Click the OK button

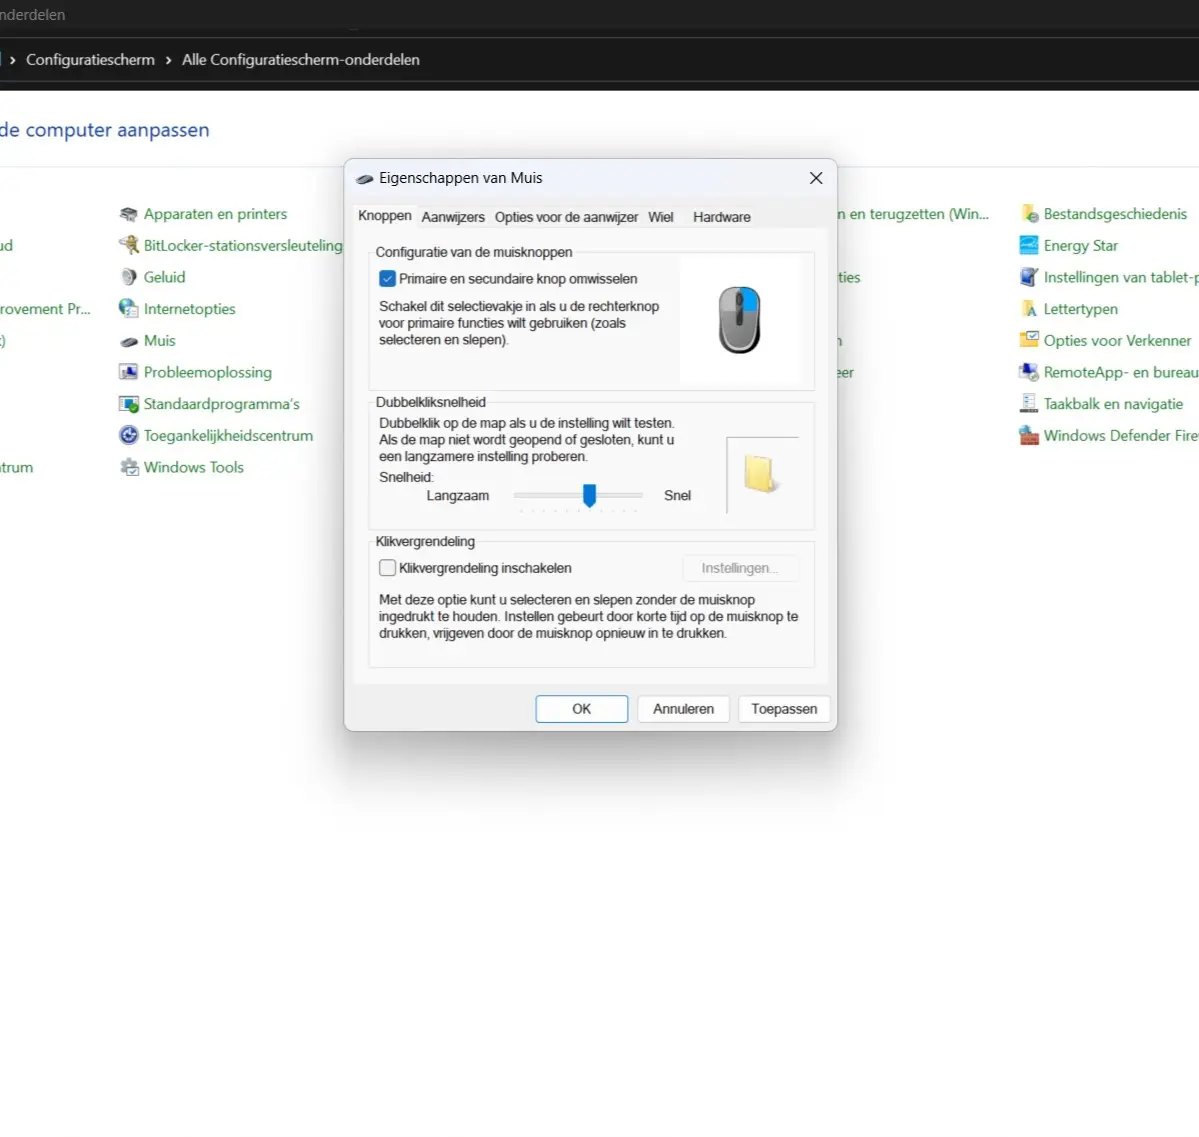(x=581, y=709)
